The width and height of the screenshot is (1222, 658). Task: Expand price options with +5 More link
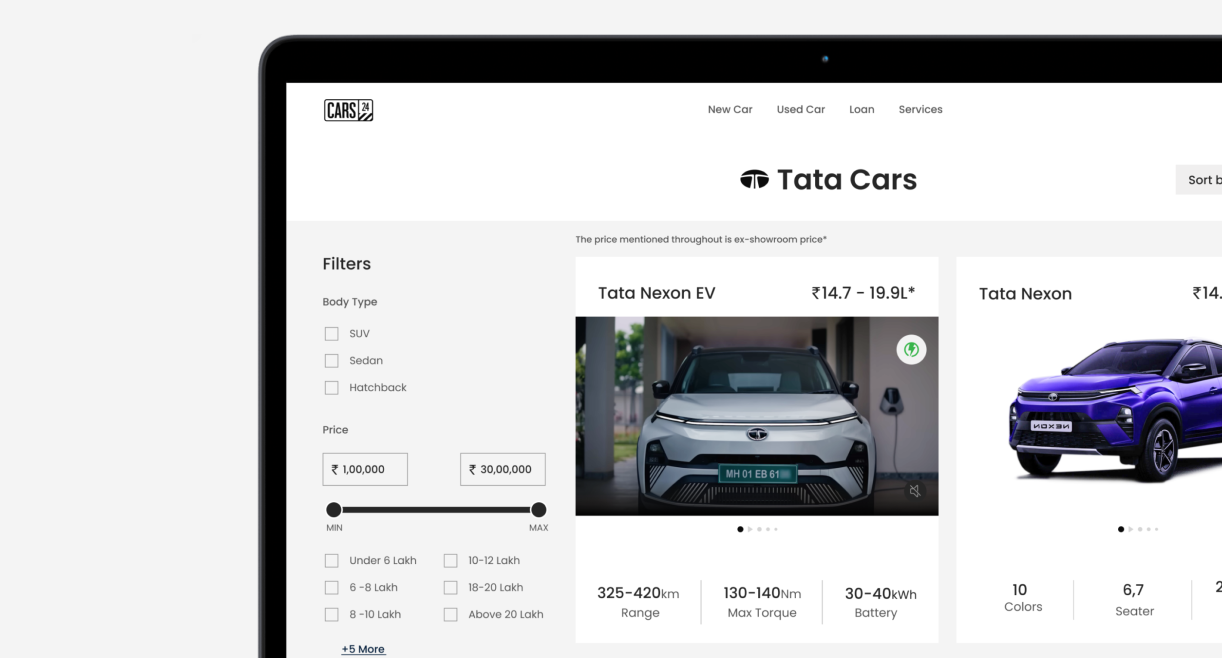(363, 649)
